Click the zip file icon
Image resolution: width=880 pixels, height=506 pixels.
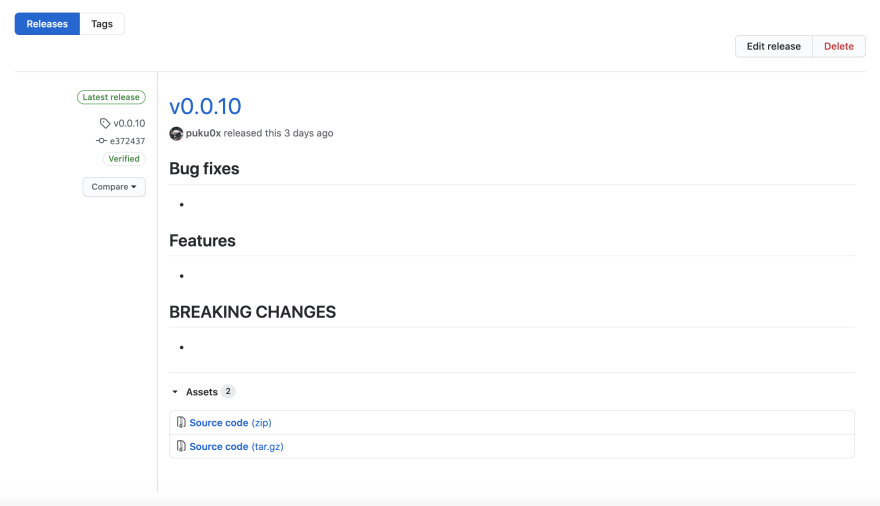pyautogui.click(x=181, y=422)
